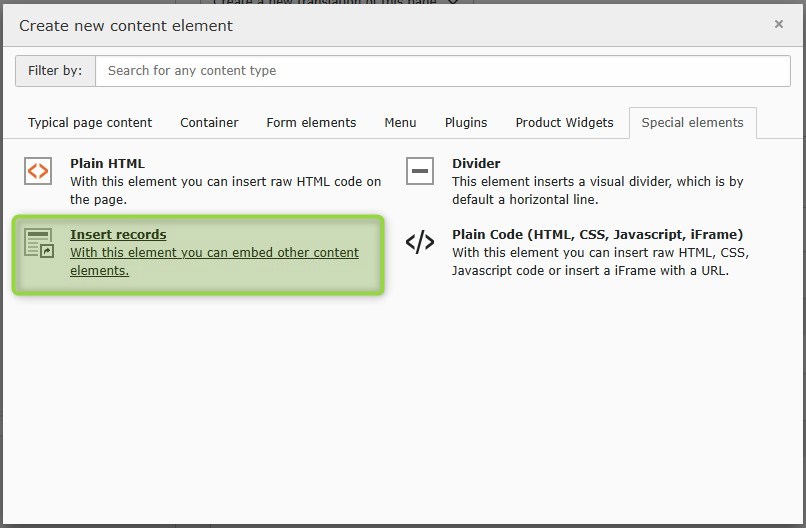806x528 pixels.
Task: Pick the Plain Code (HTML, CSS, Javascript, iFrame) title
Action: point(597,235)
